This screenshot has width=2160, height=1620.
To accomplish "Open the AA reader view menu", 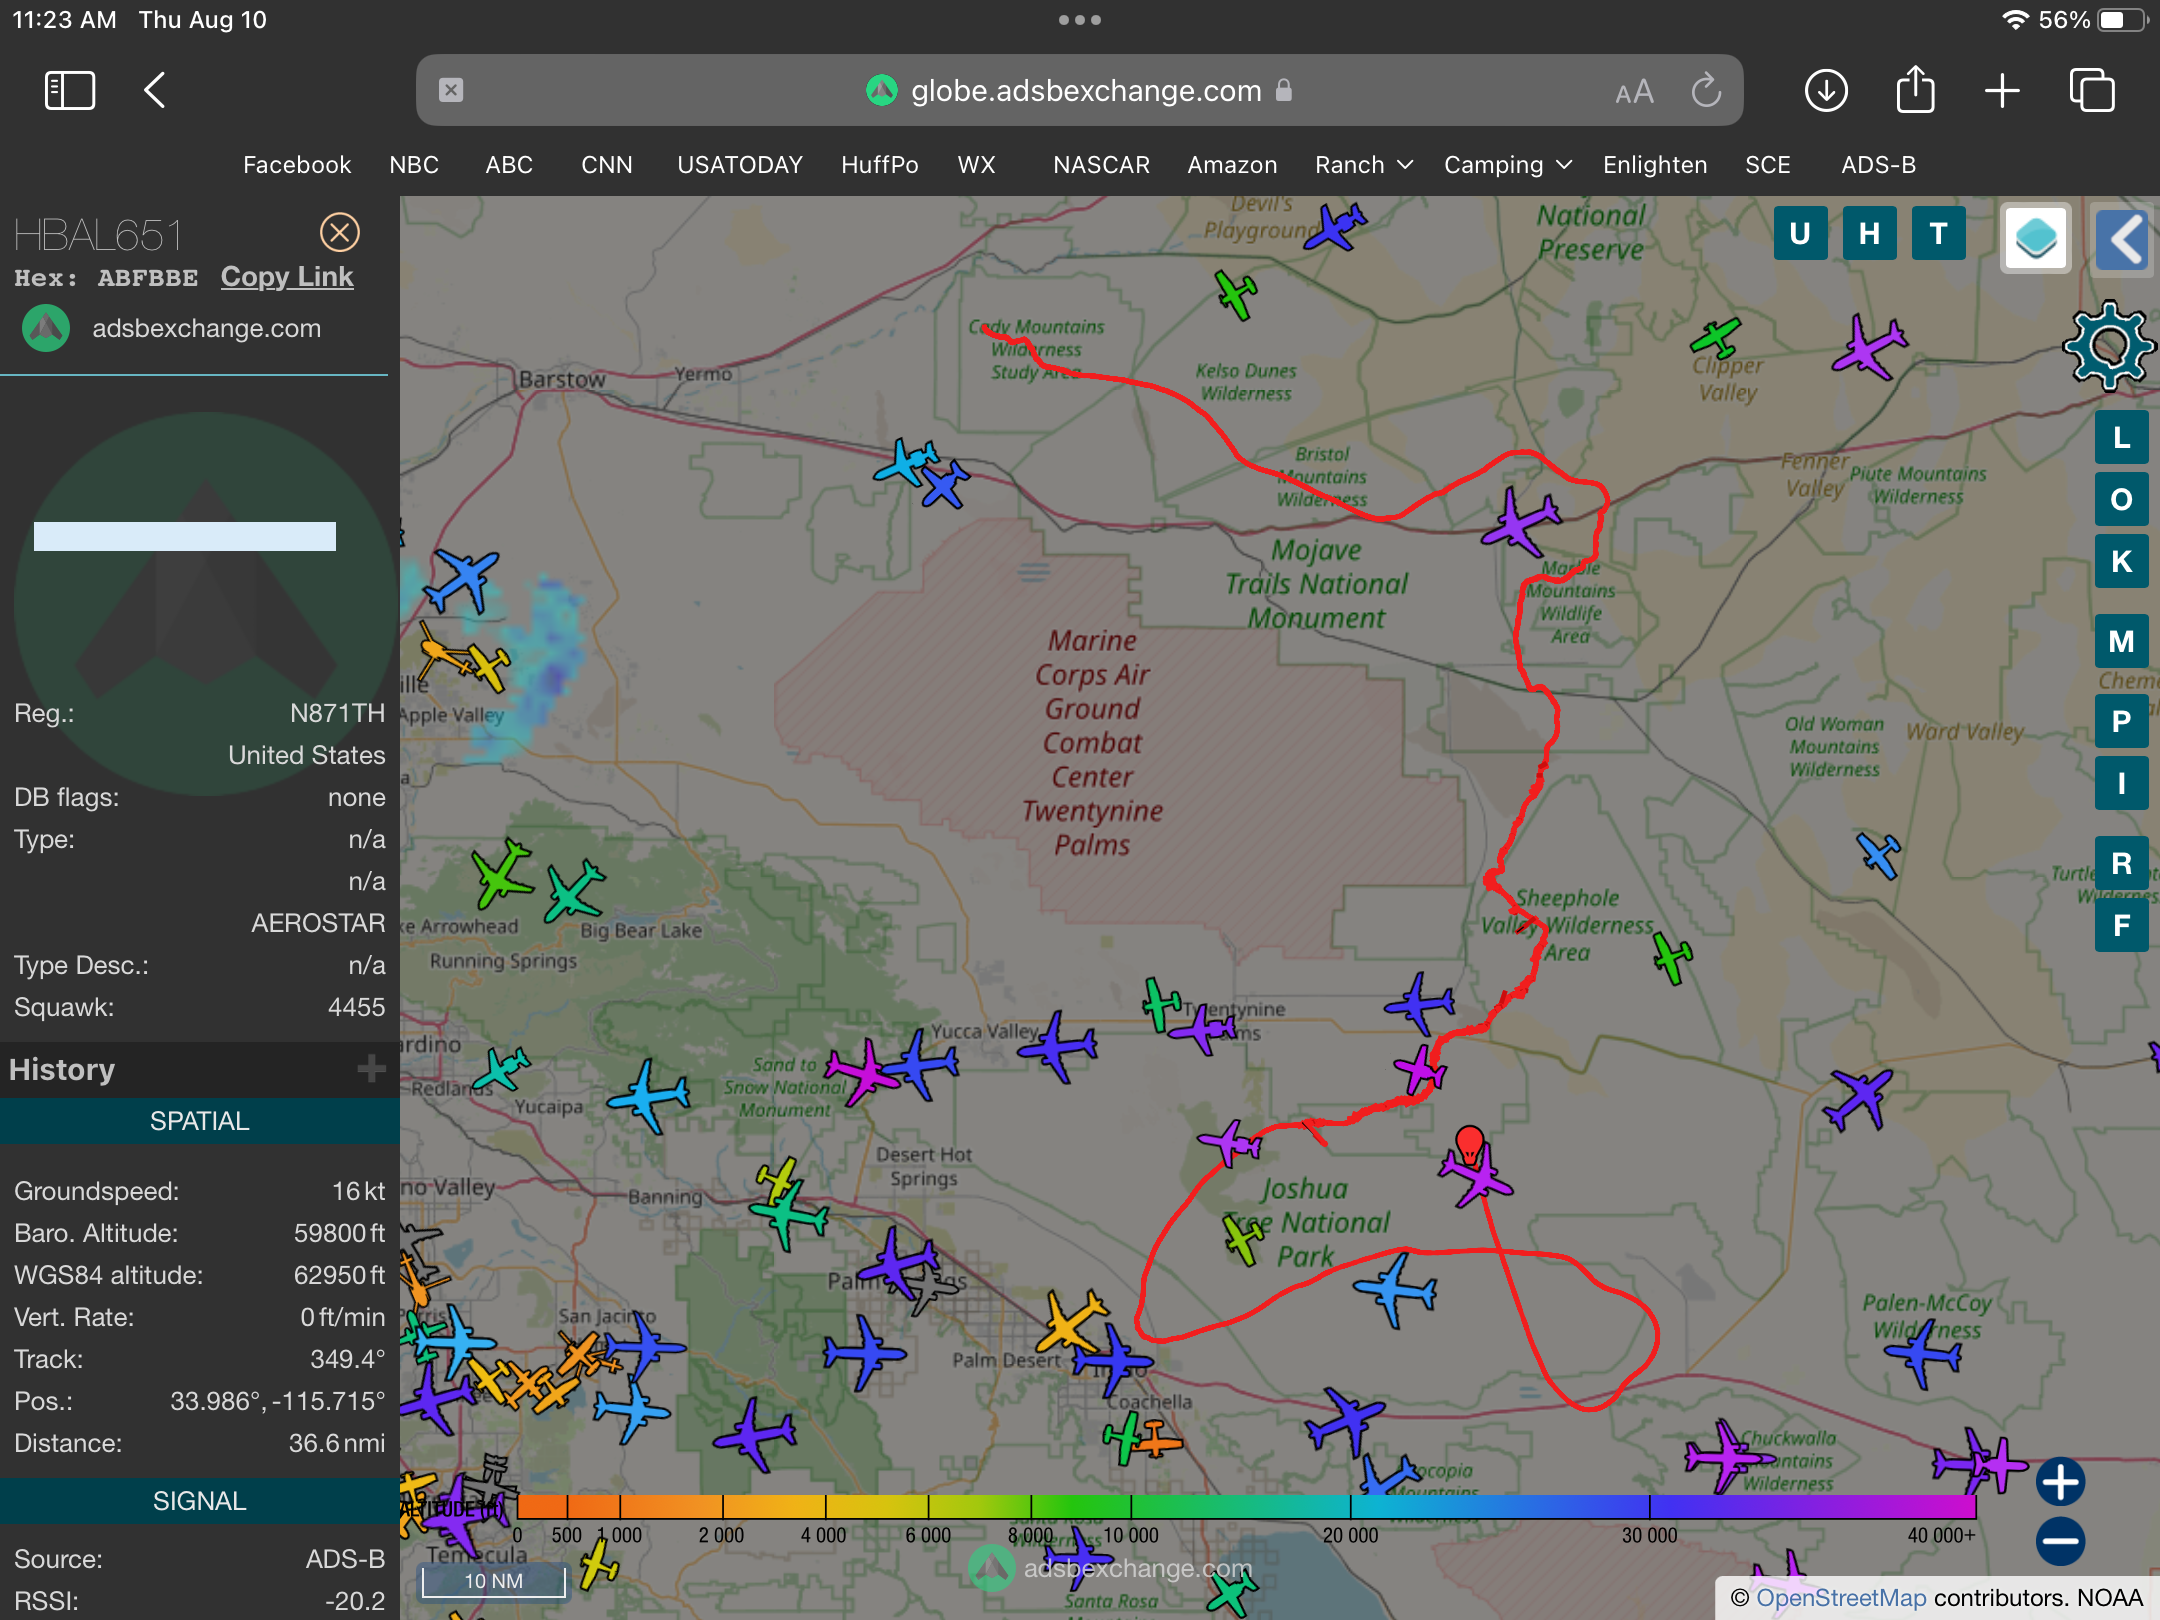I will pos(1634,93).
